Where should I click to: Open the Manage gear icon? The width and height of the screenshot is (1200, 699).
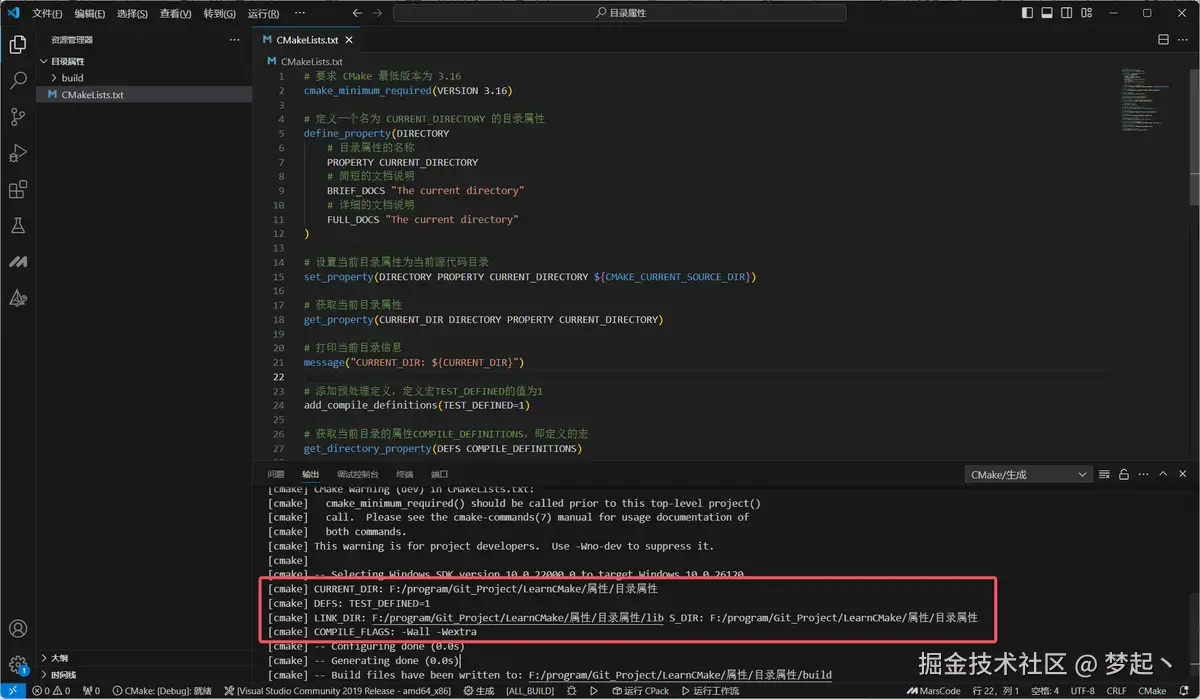pyautogui.click(x=17, y=664)
